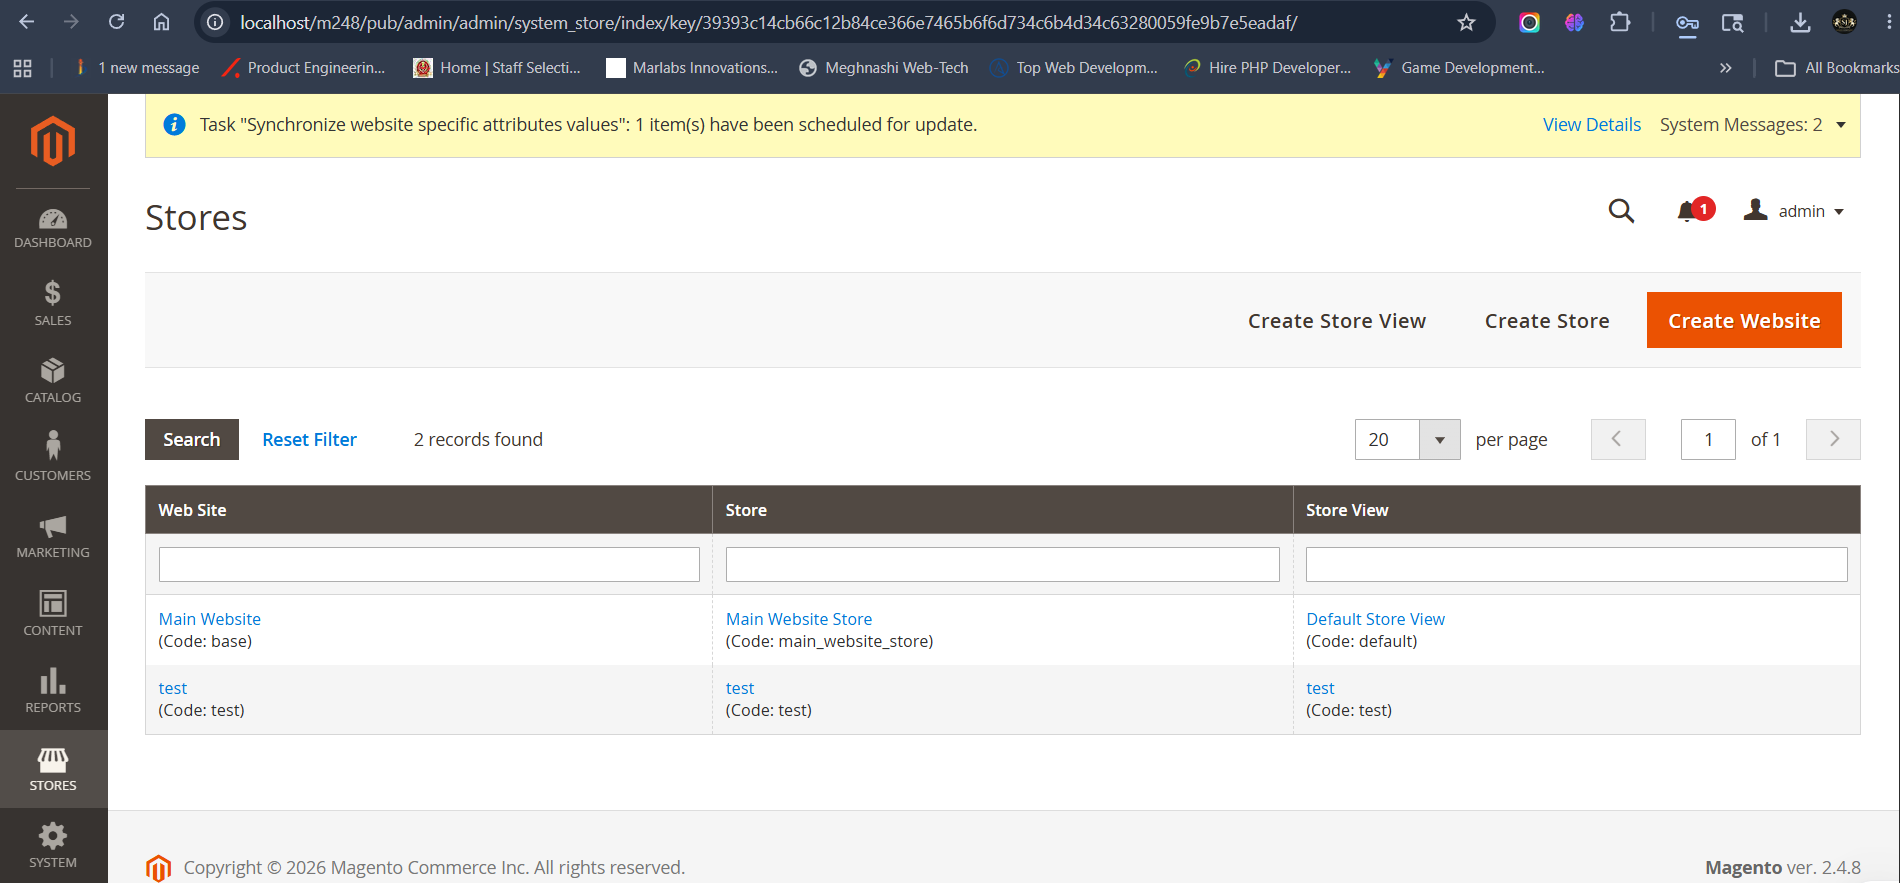Open the test link in Store View column

1320,688
